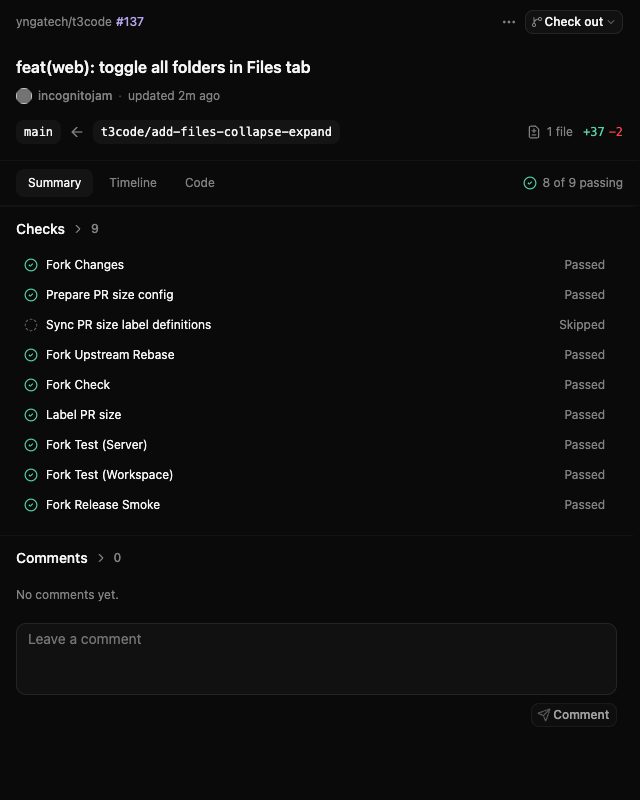The width and height of the screenshot is (640, 800).
Task: Submit with the Comment button
Action: (574, 715)
